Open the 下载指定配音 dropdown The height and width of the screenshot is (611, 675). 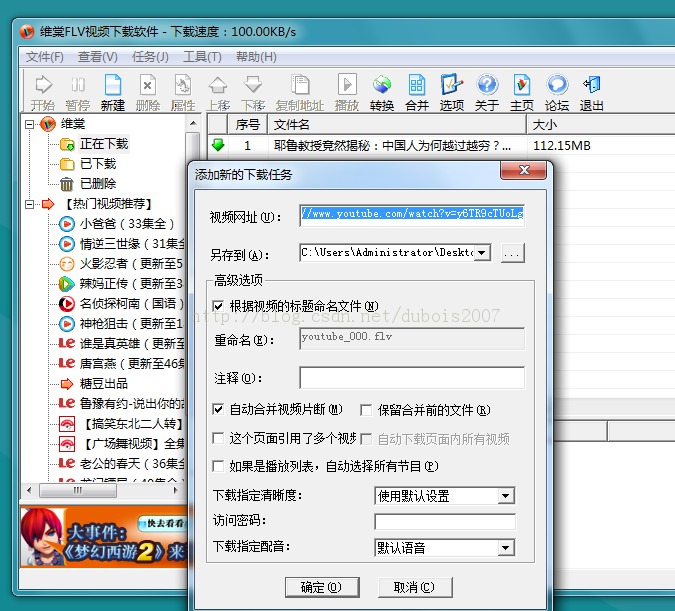pyautogui.click(x=506, y=548)
